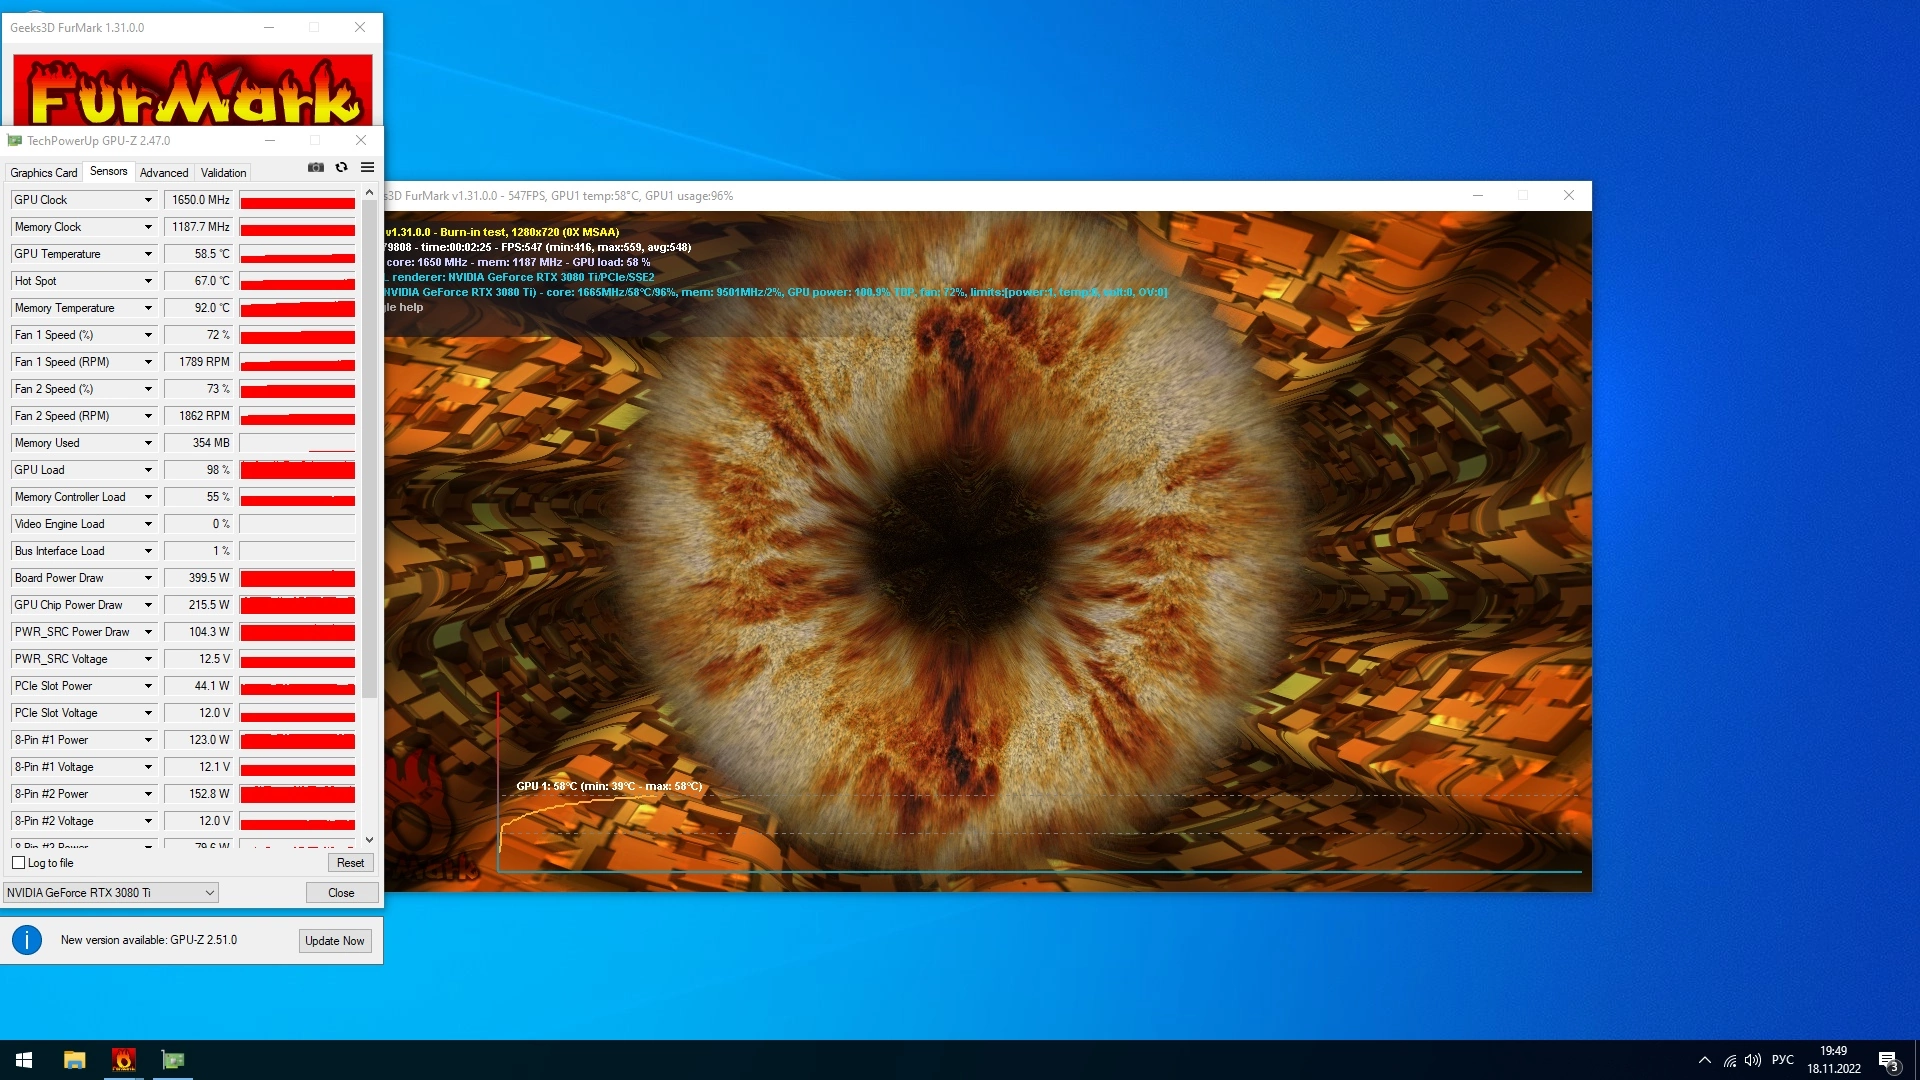The width and height of the screenshot is (1920, 1080).
Task: Click Memory Controller Load value 55 %
Action: coord(198,497)
